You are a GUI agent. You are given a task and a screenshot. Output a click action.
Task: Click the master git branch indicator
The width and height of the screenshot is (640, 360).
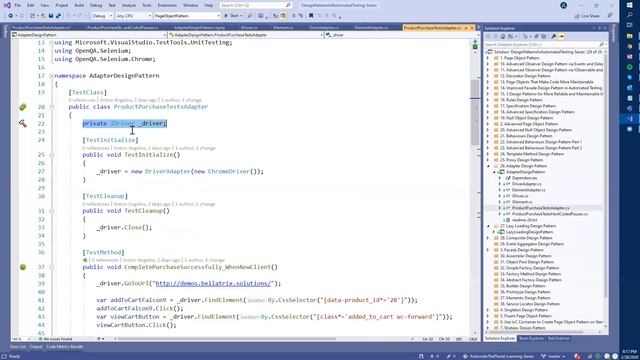553,356
